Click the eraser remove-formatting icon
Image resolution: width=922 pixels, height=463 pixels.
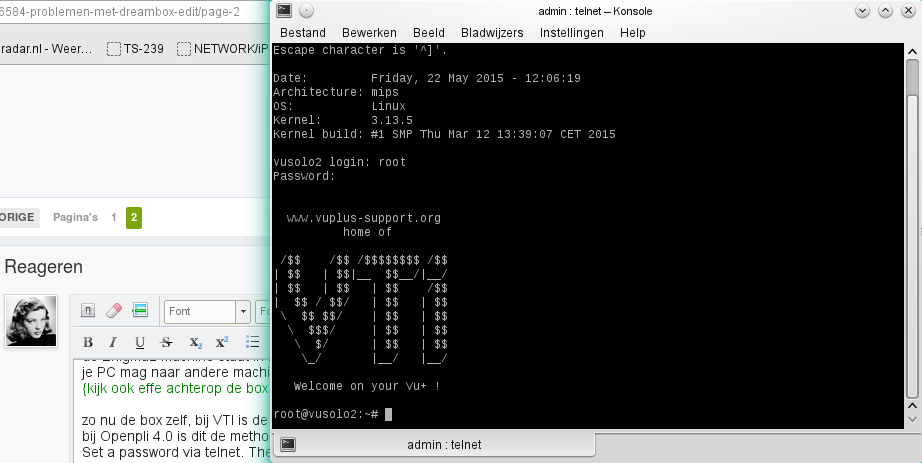[x=113, y=310]
